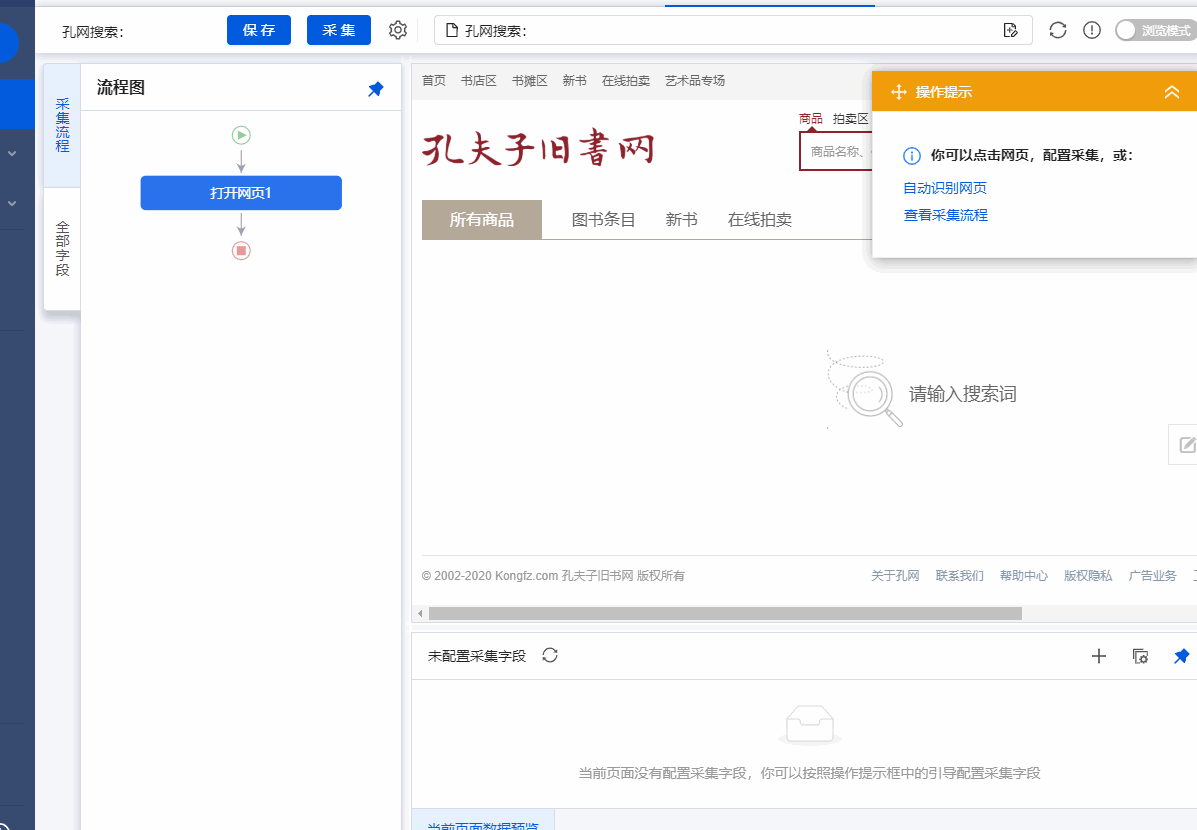Click the edit note icon on the right edge
This screenshot has height=830, width=1197.
pos(1186,444)
